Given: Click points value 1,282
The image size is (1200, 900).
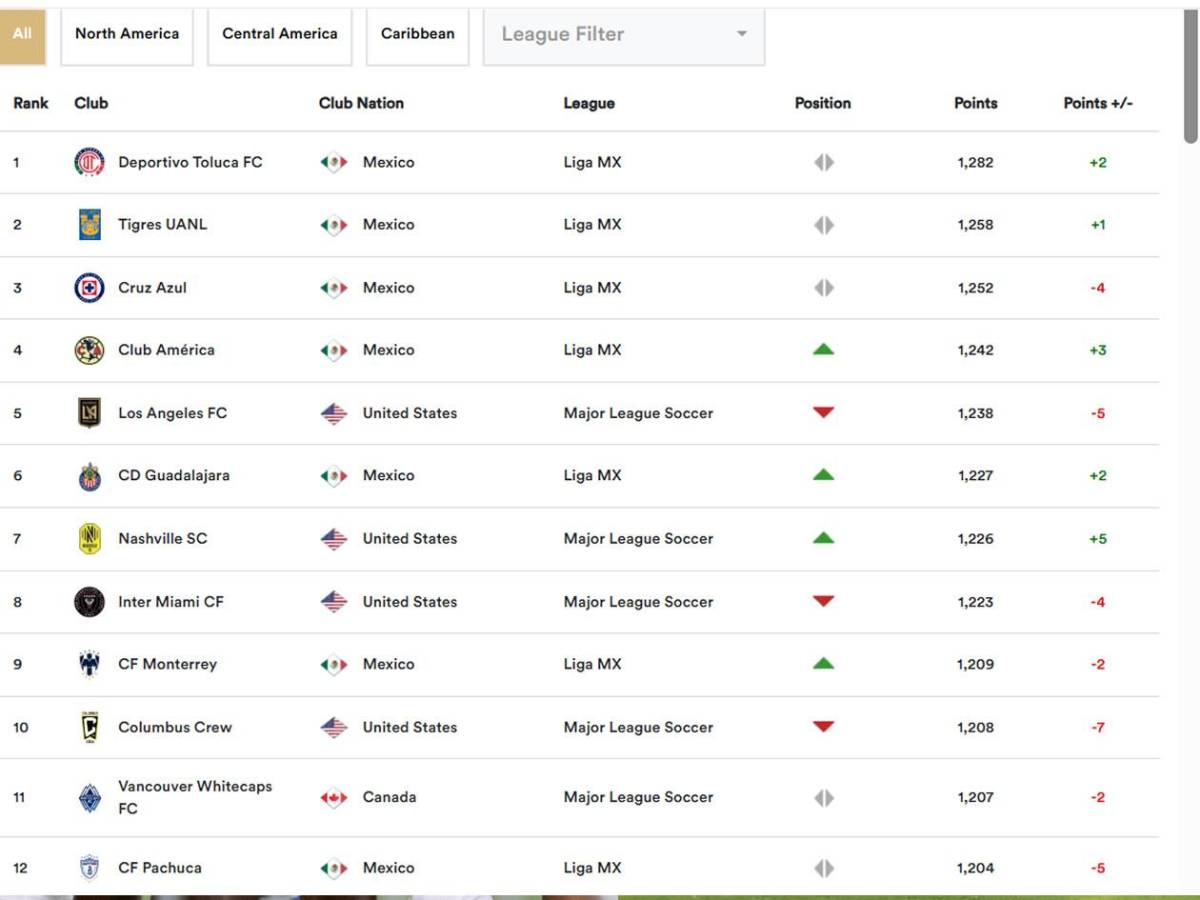Looking at the screenshot, I should click(x=975, y=162).
